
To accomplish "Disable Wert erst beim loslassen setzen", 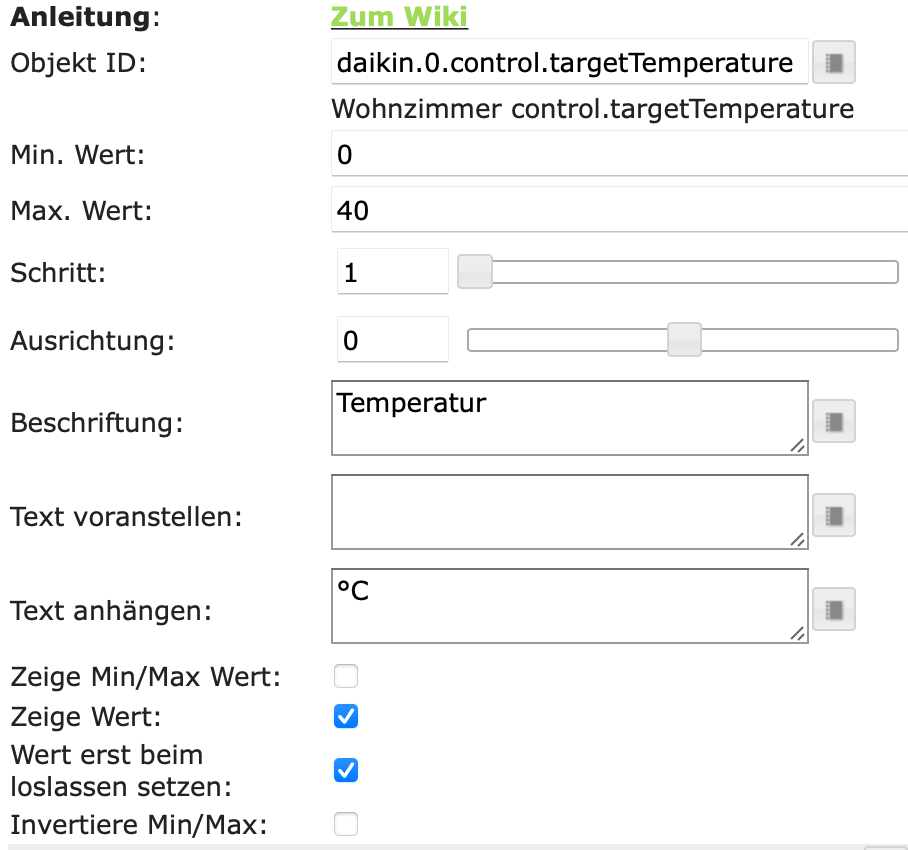I will (x=345, y=770).
